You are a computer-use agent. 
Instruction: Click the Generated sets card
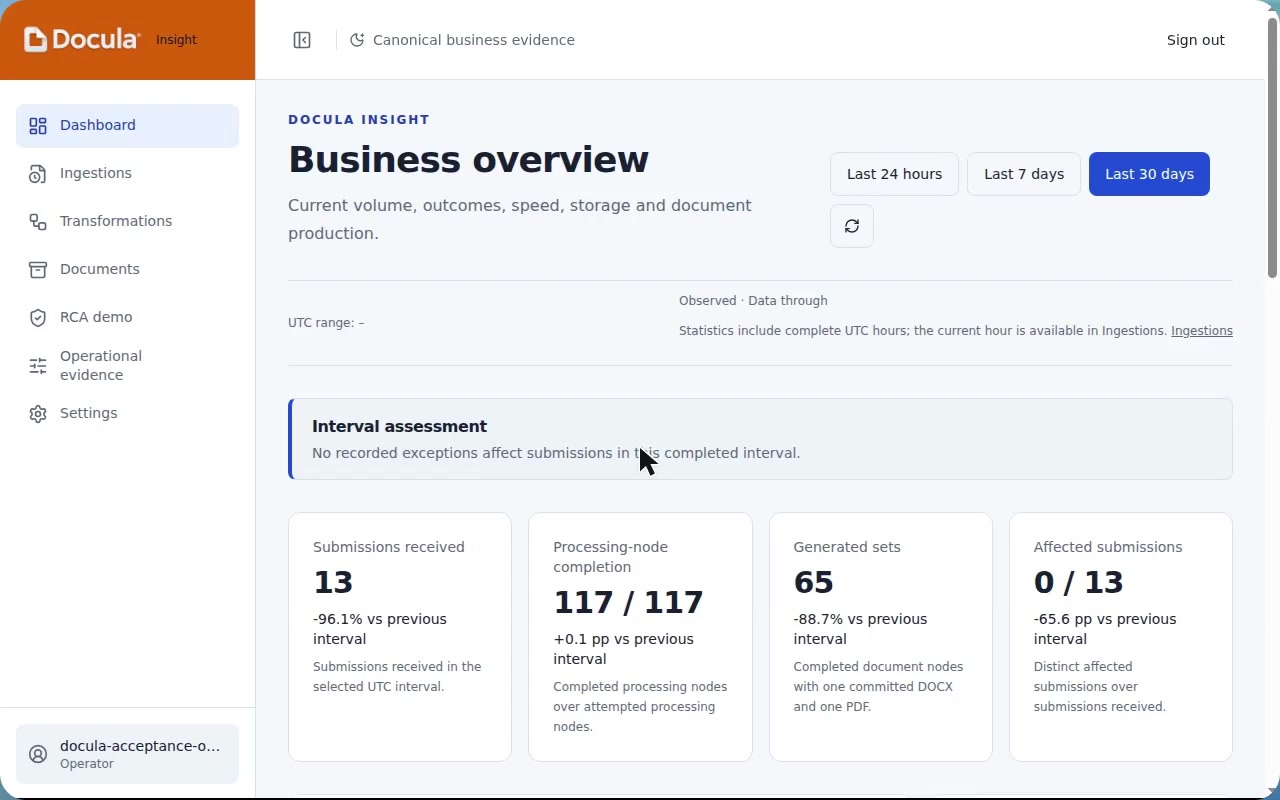881,637
